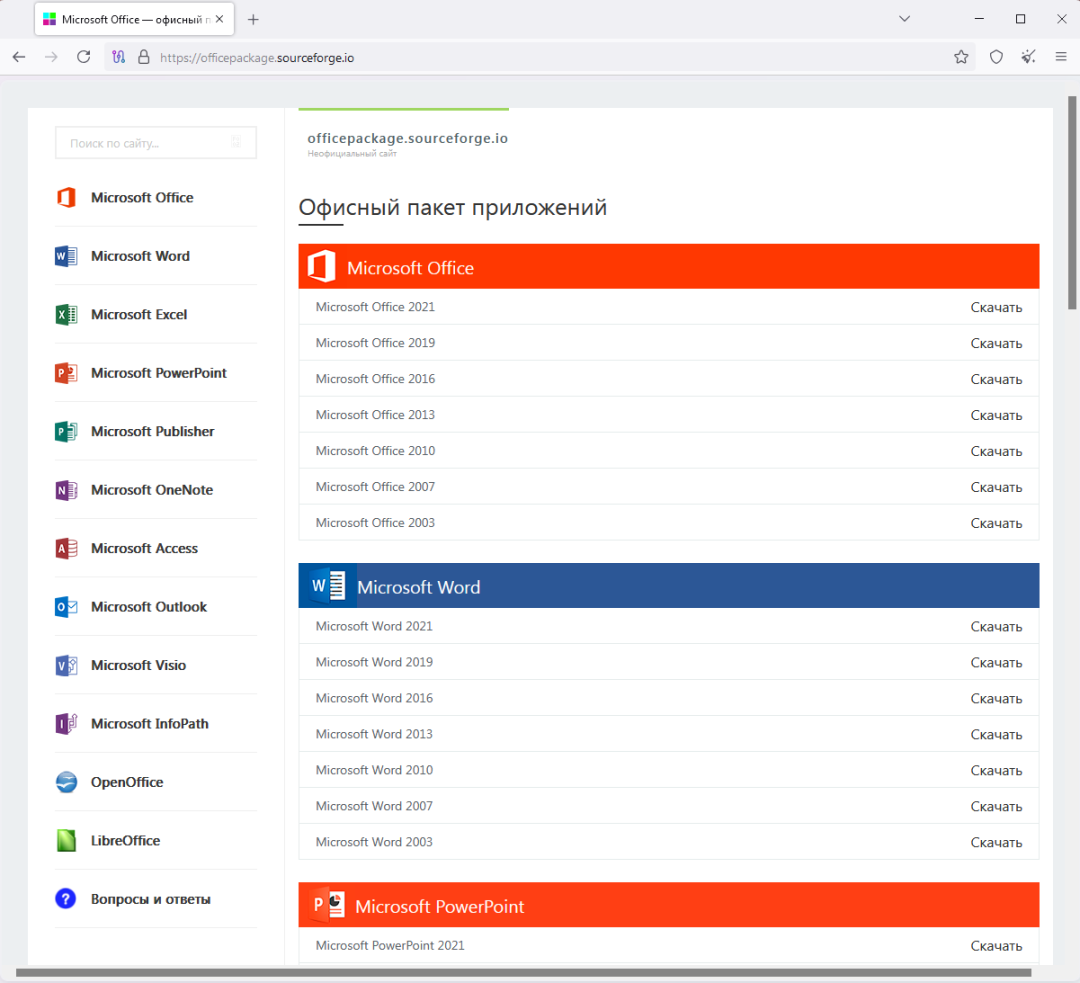
Task: Click the Microsoft Word sidebar icon
Action: pyautogui.click(x=66, y=256)
